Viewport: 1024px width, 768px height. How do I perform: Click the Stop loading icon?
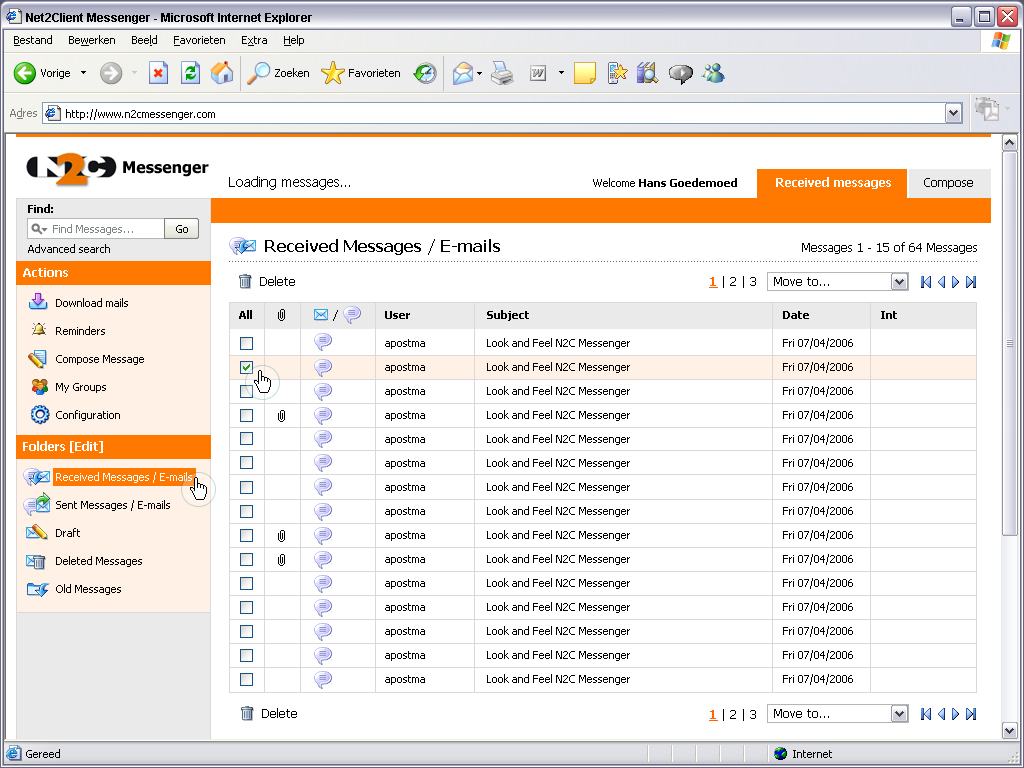point(159,73)
